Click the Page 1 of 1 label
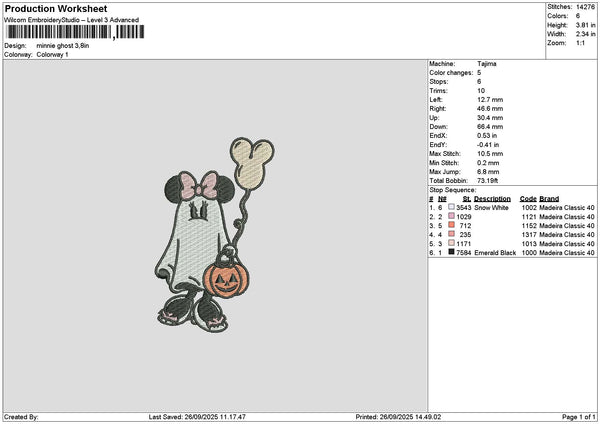Image resolution: width=600 pixels, height=424 pixels. click(579, 417)
